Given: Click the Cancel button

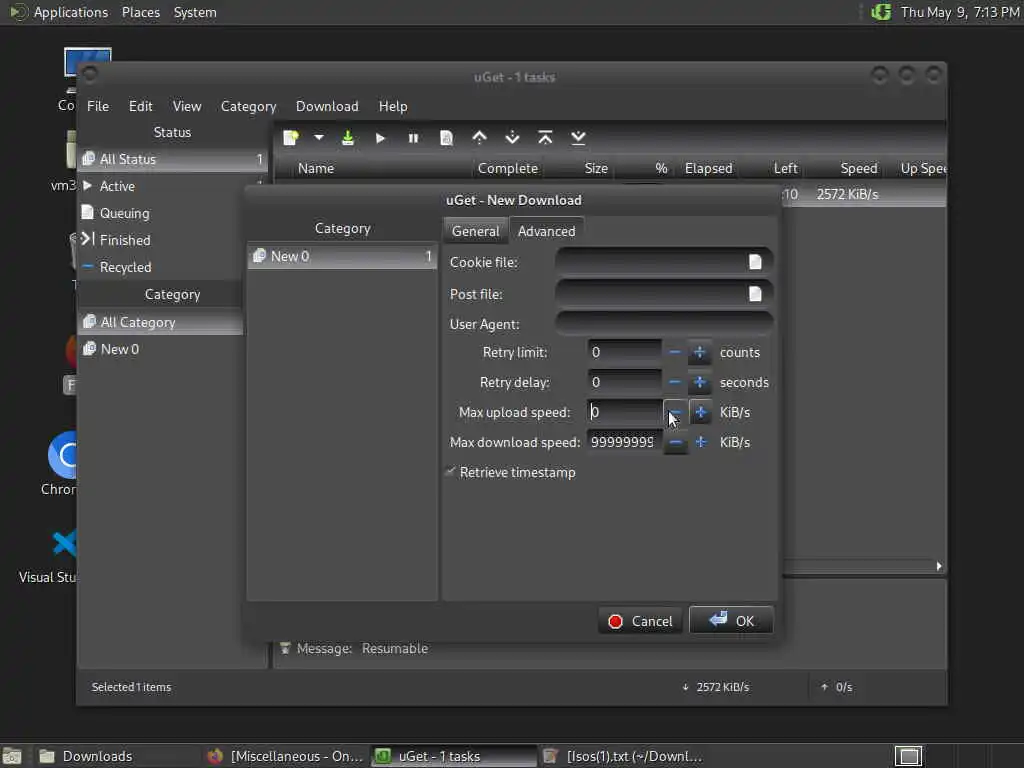Looking at the screenshot, I should [x=640, y=621].
